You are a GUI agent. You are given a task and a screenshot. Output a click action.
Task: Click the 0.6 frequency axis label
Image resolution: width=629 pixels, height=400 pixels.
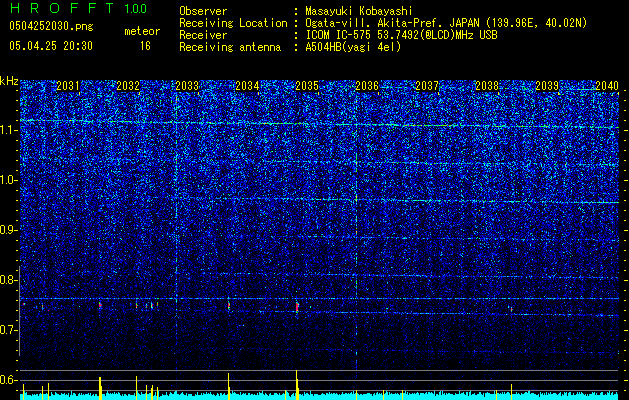point(8,380)
